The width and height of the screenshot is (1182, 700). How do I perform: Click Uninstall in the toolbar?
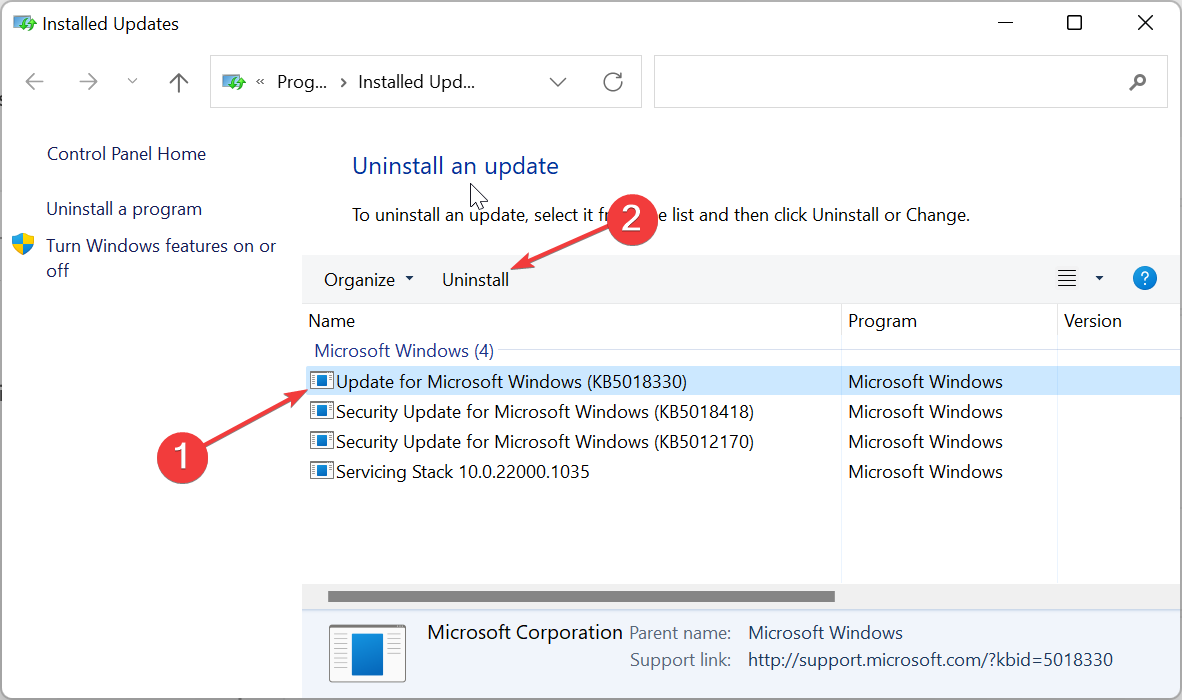coord(475,280)
